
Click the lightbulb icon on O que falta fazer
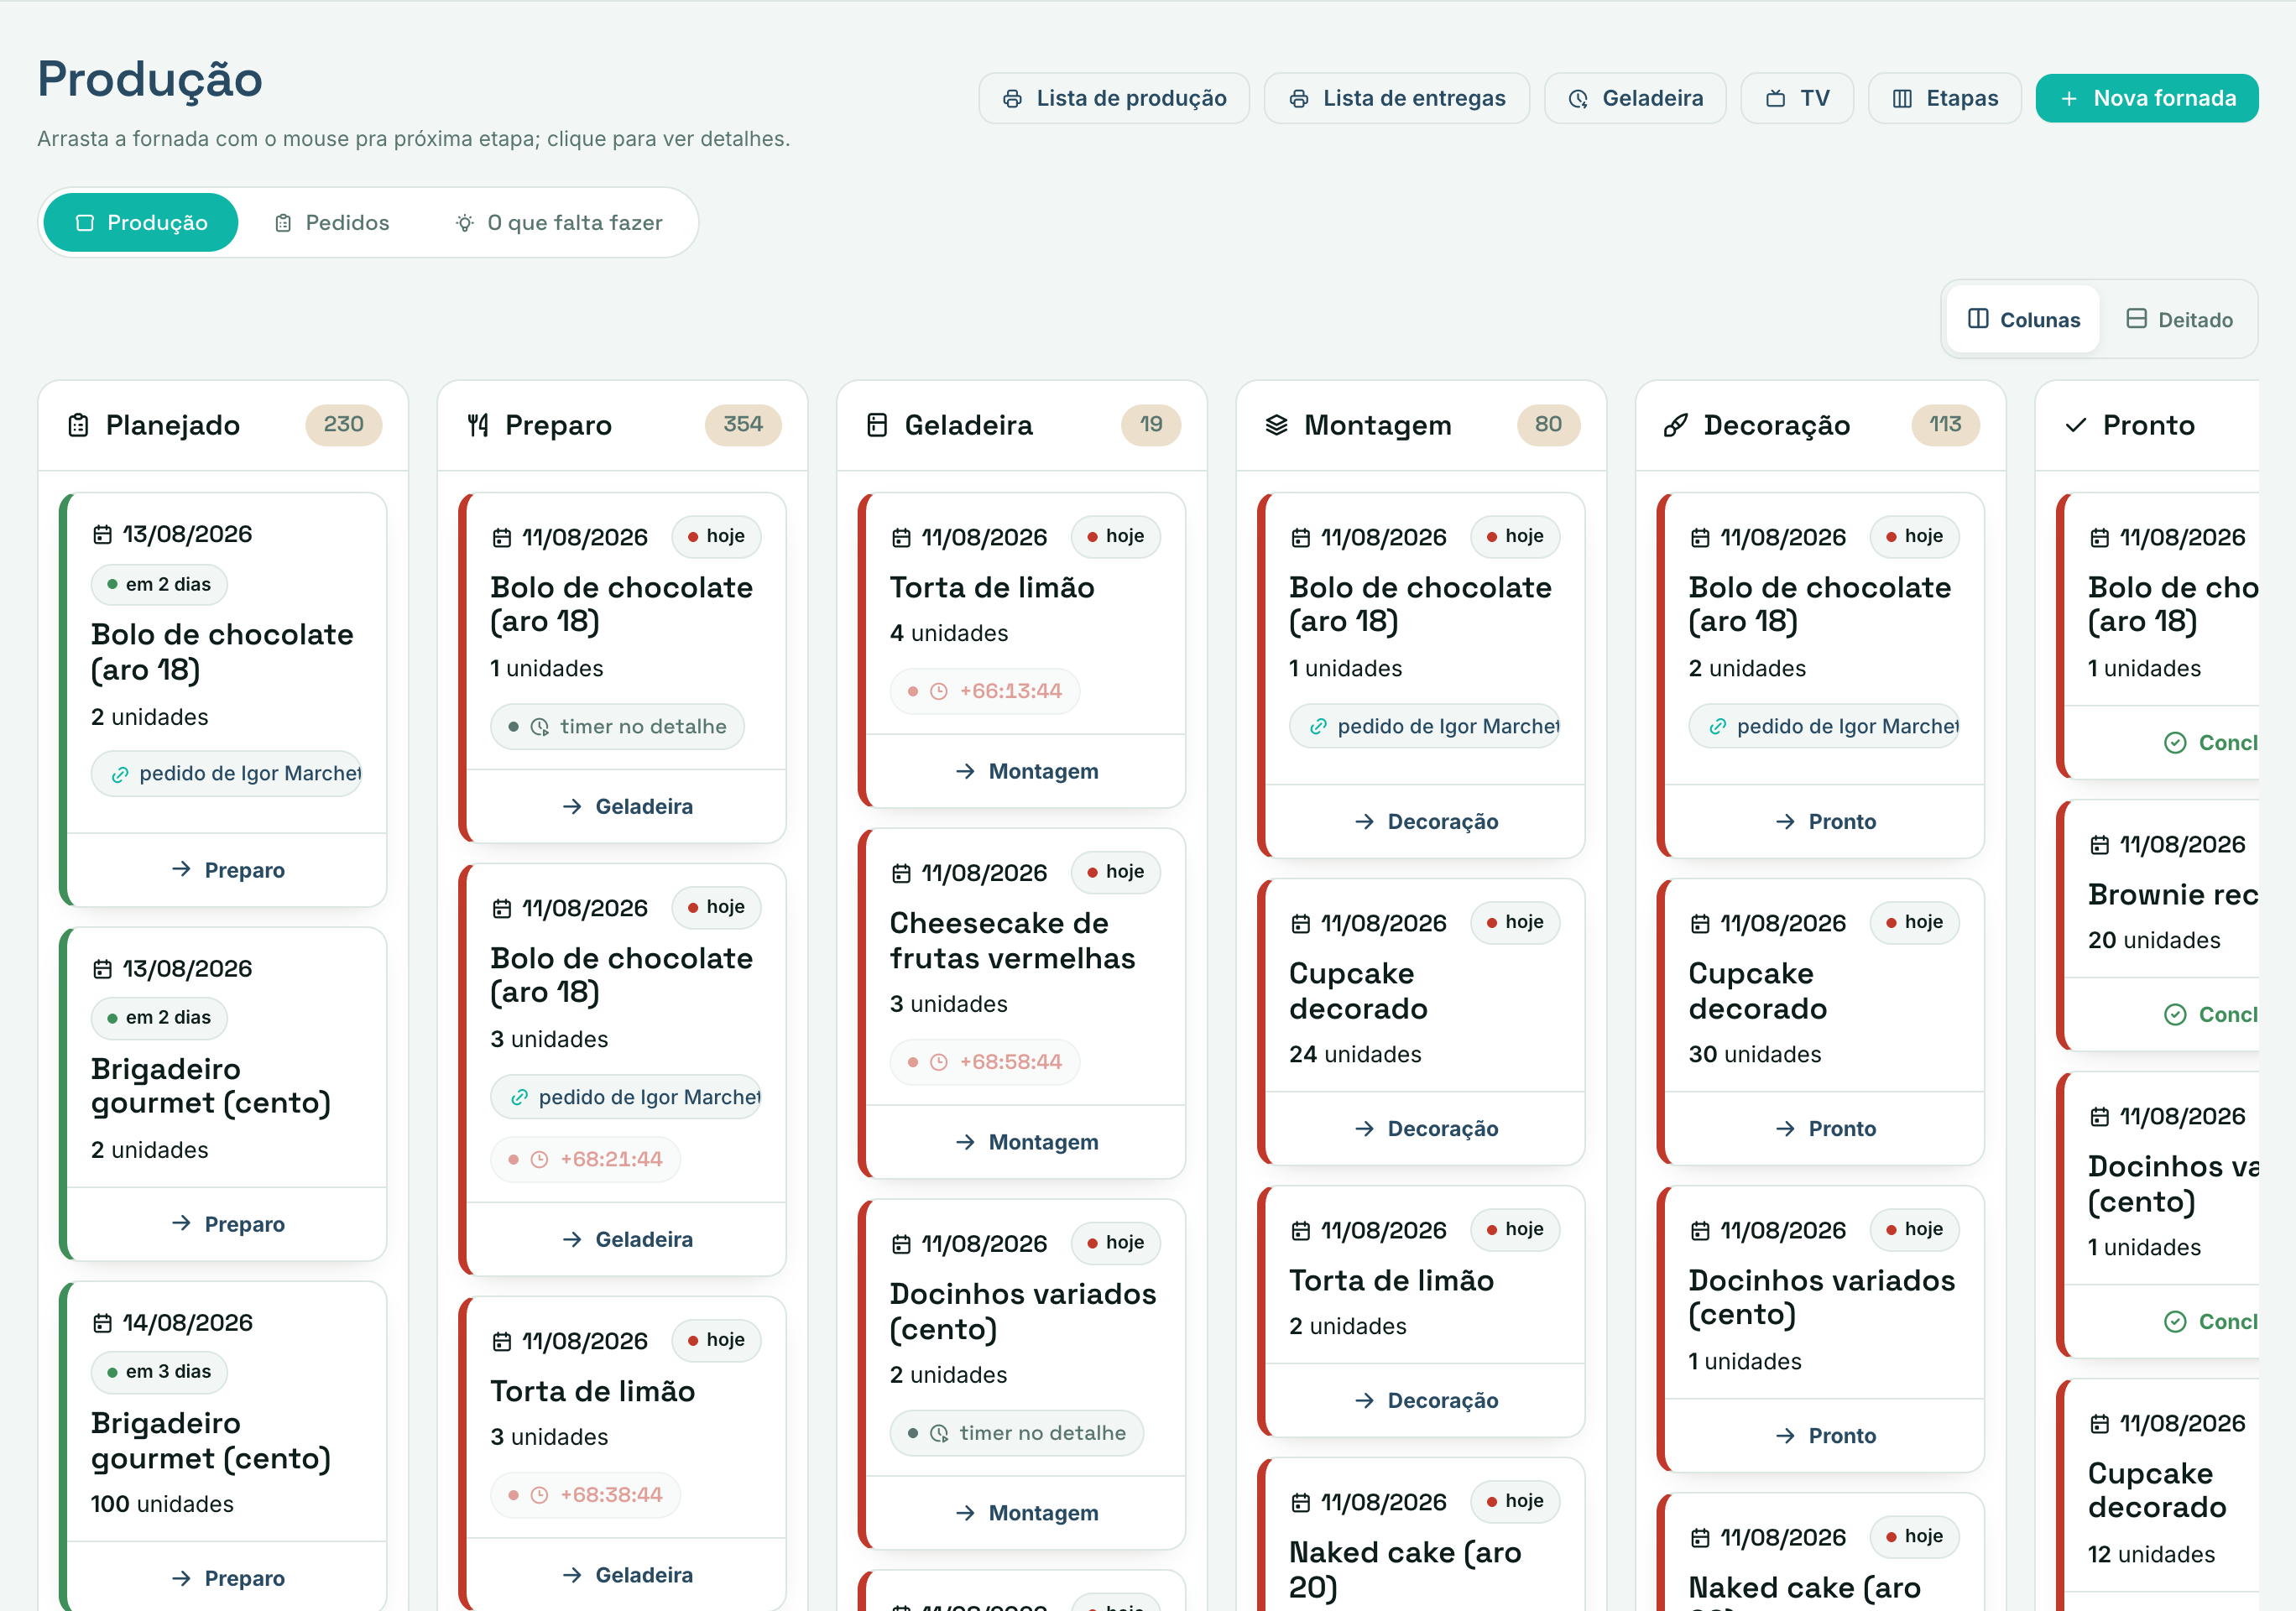point(465,223)
